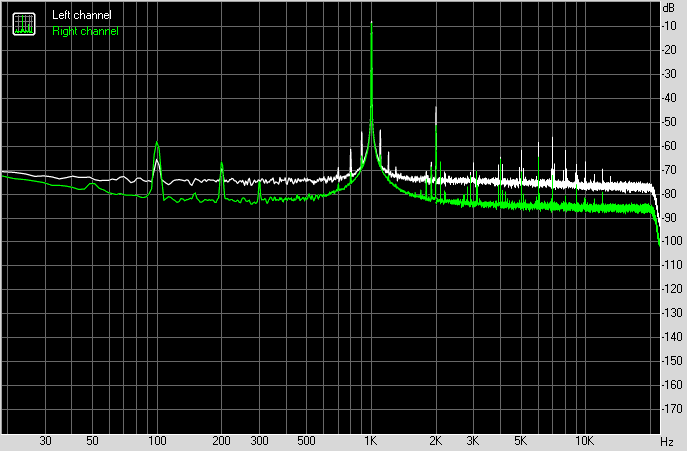Click the Hz unit label
Screen dimensions: 687x451
pos(667,441)
